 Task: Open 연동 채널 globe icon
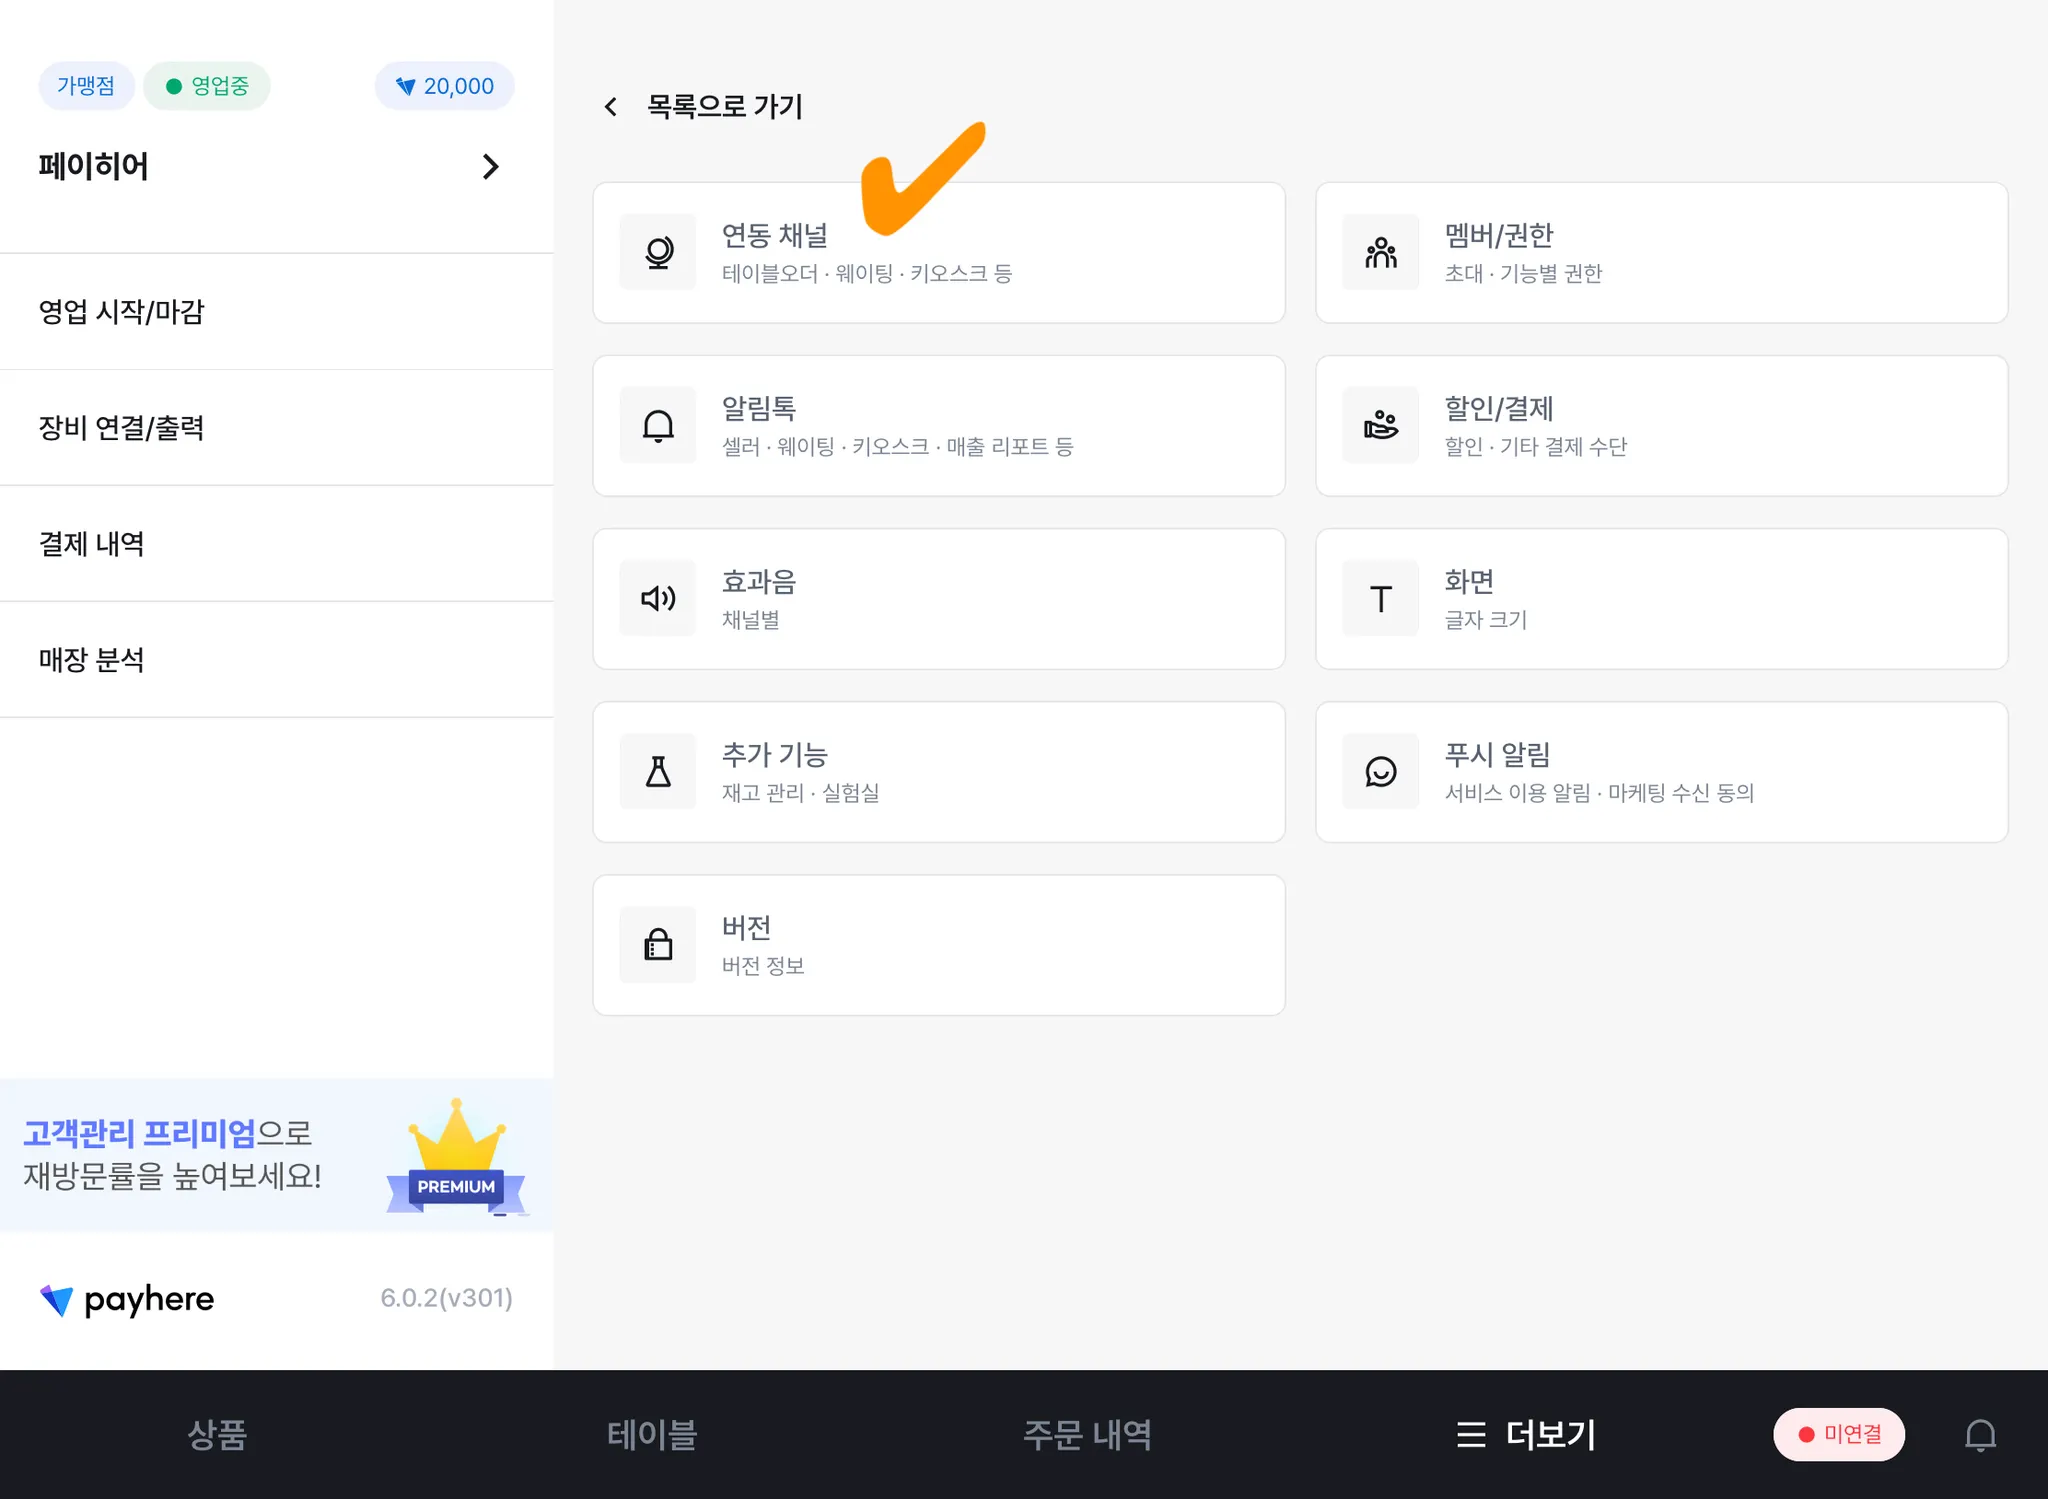coord(658,252)
